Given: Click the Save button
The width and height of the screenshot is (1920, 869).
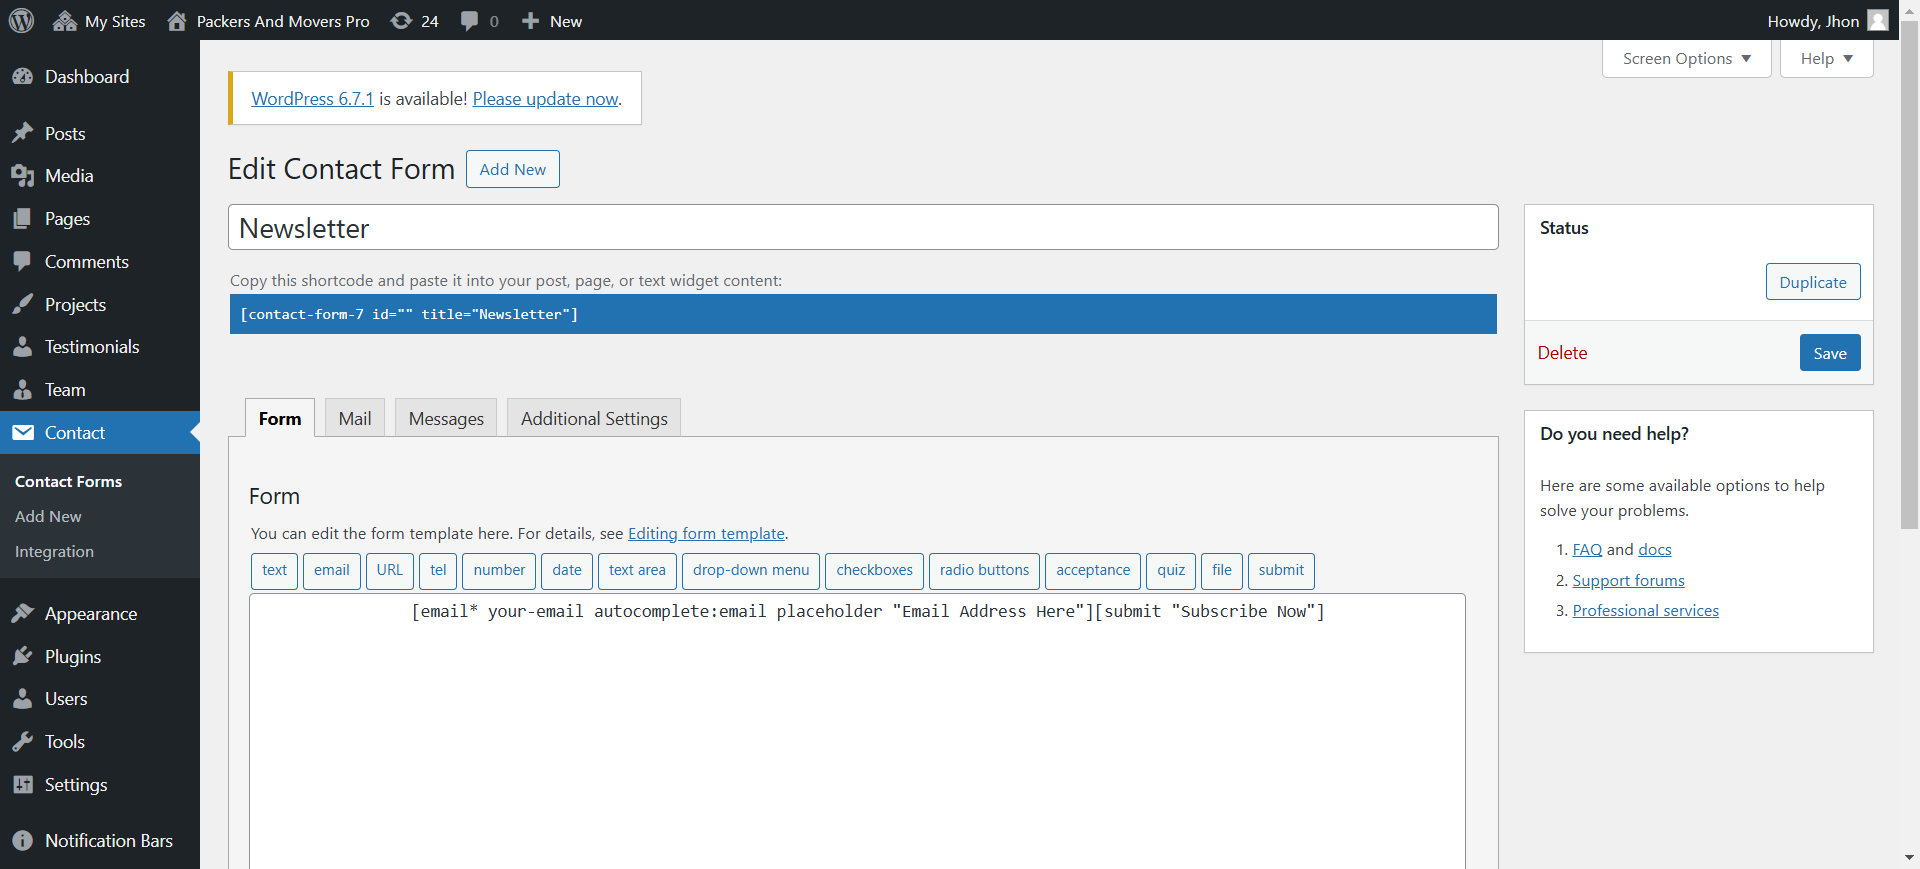Looking at the screenshot, I should click(x=1829, y=353).
